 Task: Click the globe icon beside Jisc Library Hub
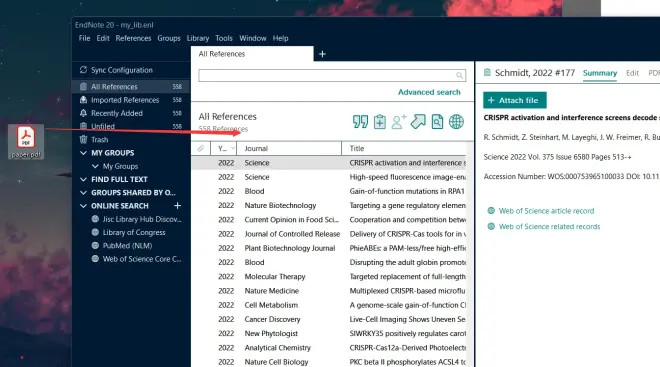point(96,219)
